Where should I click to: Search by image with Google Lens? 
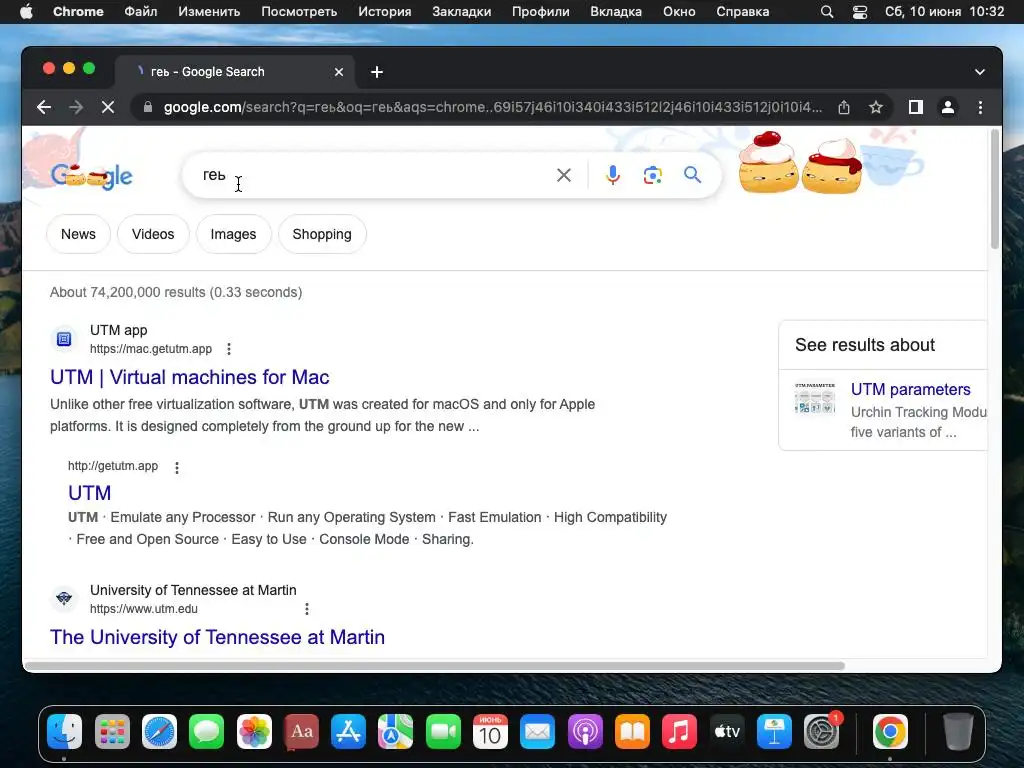(652, 175)
